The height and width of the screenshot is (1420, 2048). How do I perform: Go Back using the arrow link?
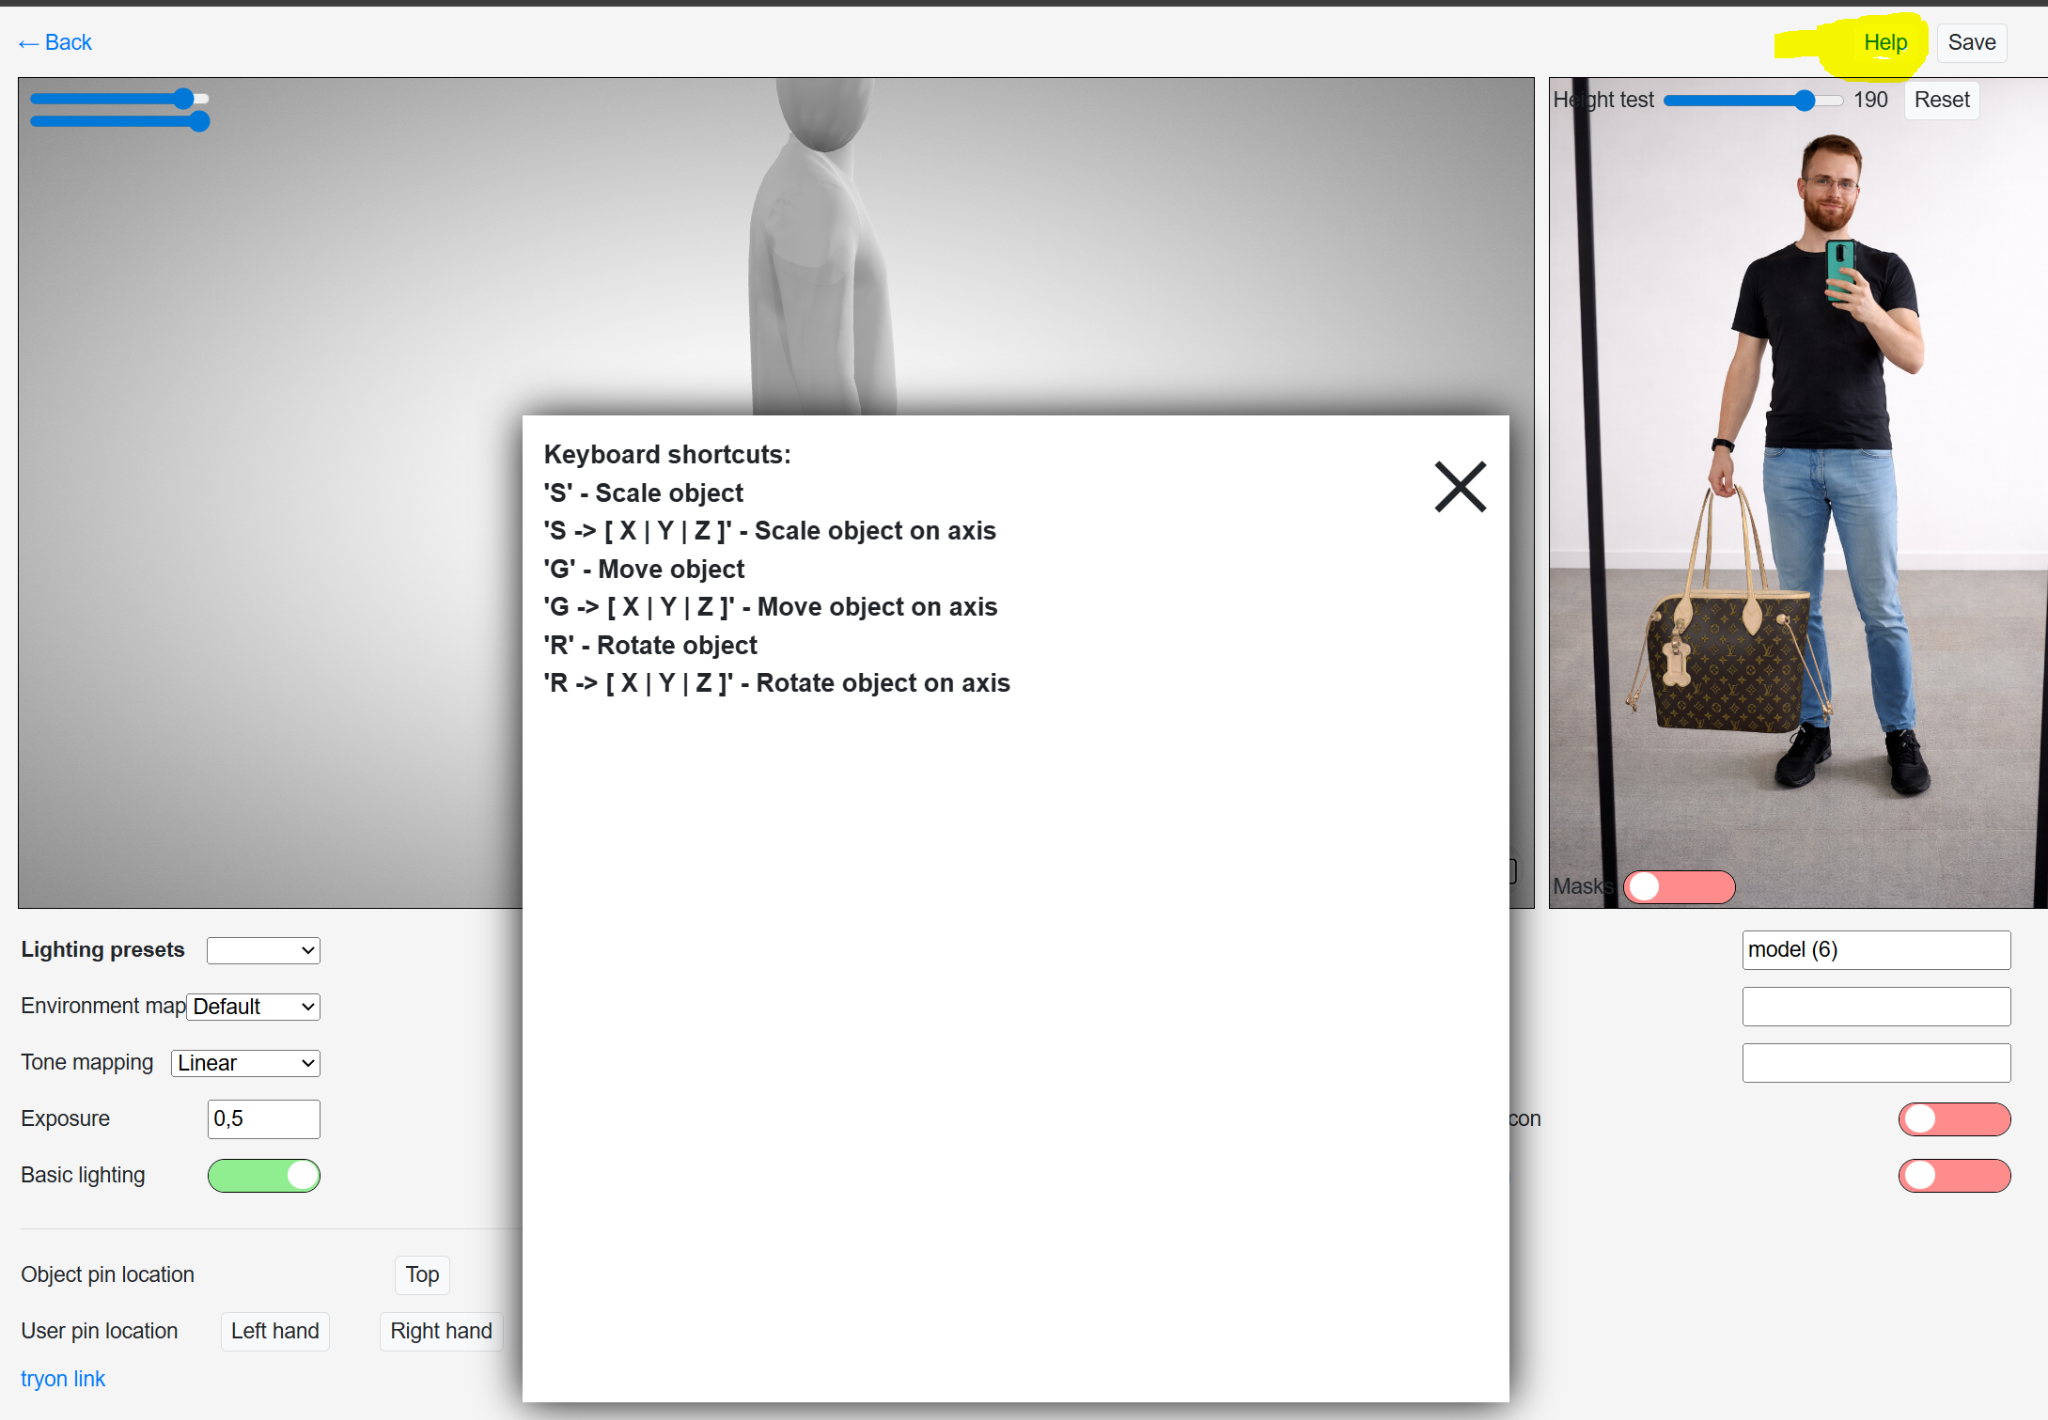[56, 43]
